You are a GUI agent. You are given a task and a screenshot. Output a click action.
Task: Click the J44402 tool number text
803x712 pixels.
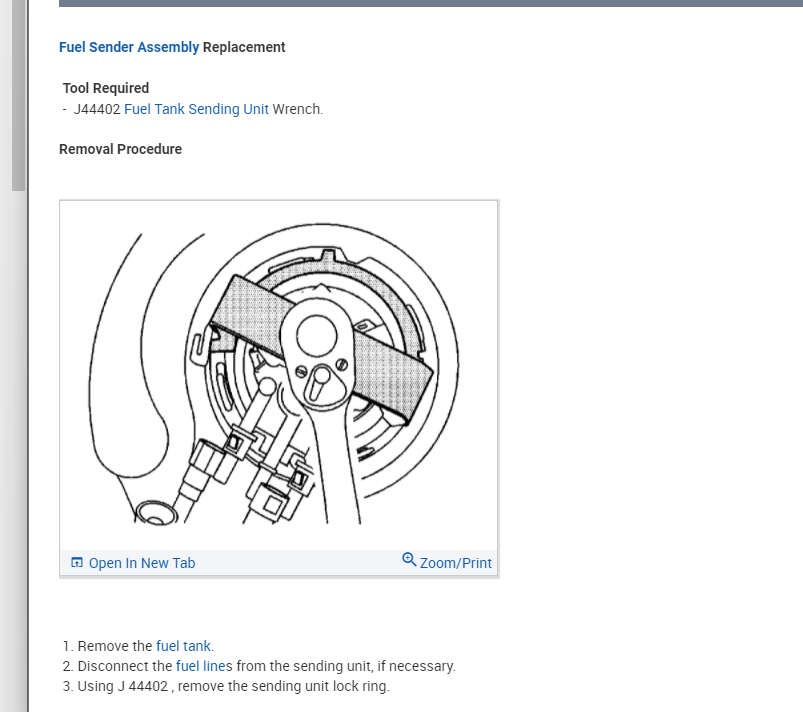pyautogui.click(x=97, y=109)
